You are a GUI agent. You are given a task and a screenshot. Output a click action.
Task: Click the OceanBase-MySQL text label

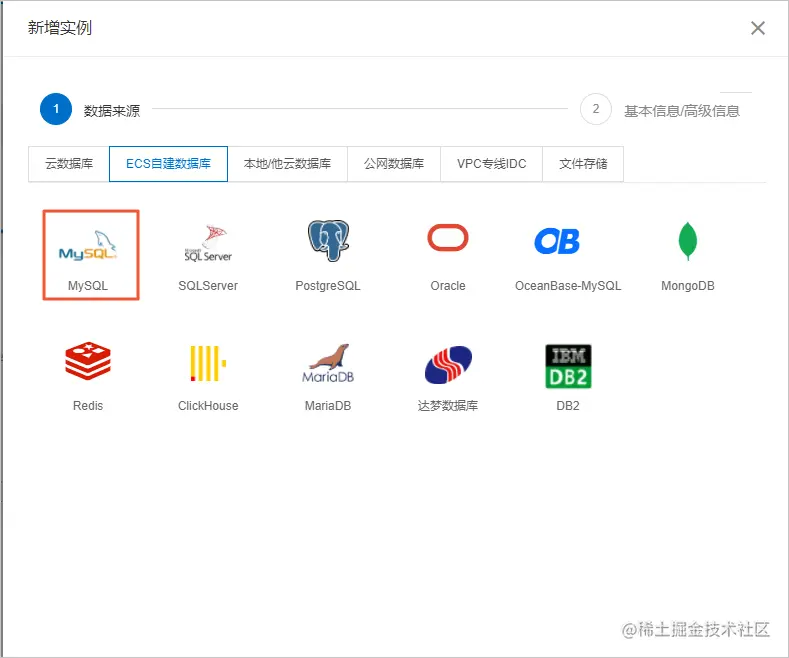(x=568, y=286)
